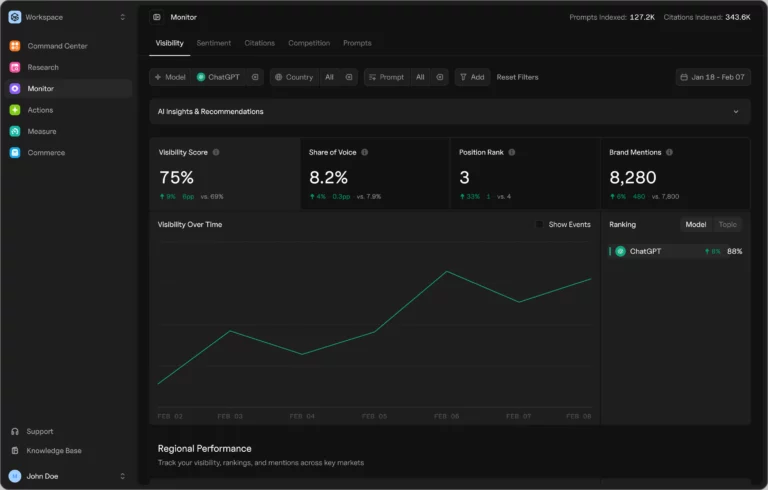The height and width of the screenshot is (490, 768).
Task: Select the Actions icon in sidebar
Action: 15,110
